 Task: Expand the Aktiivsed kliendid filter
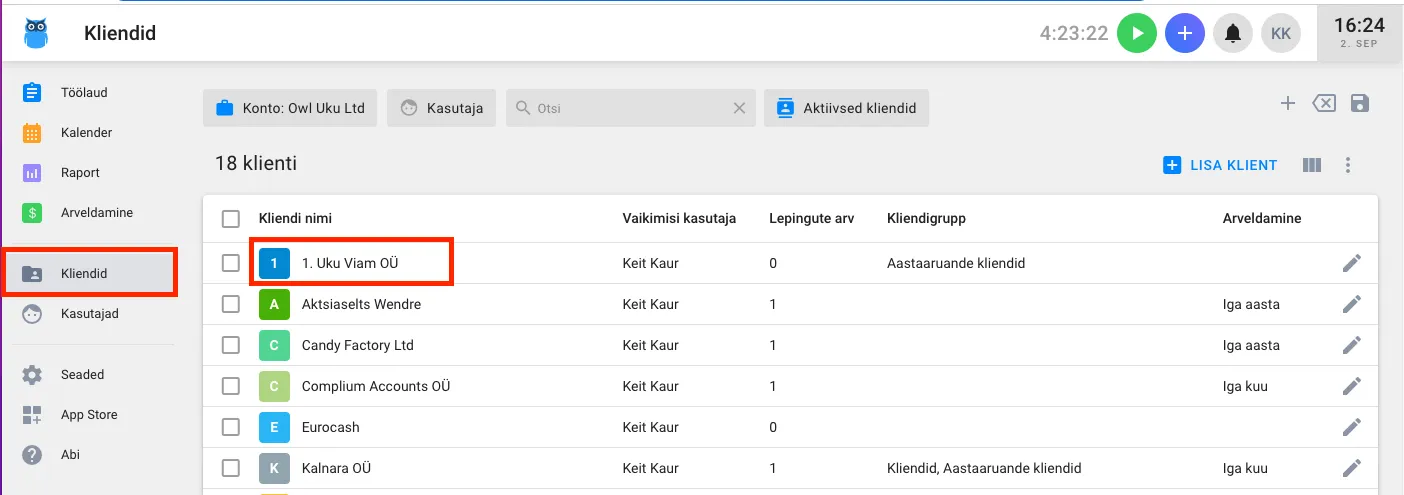coord(846,108)
